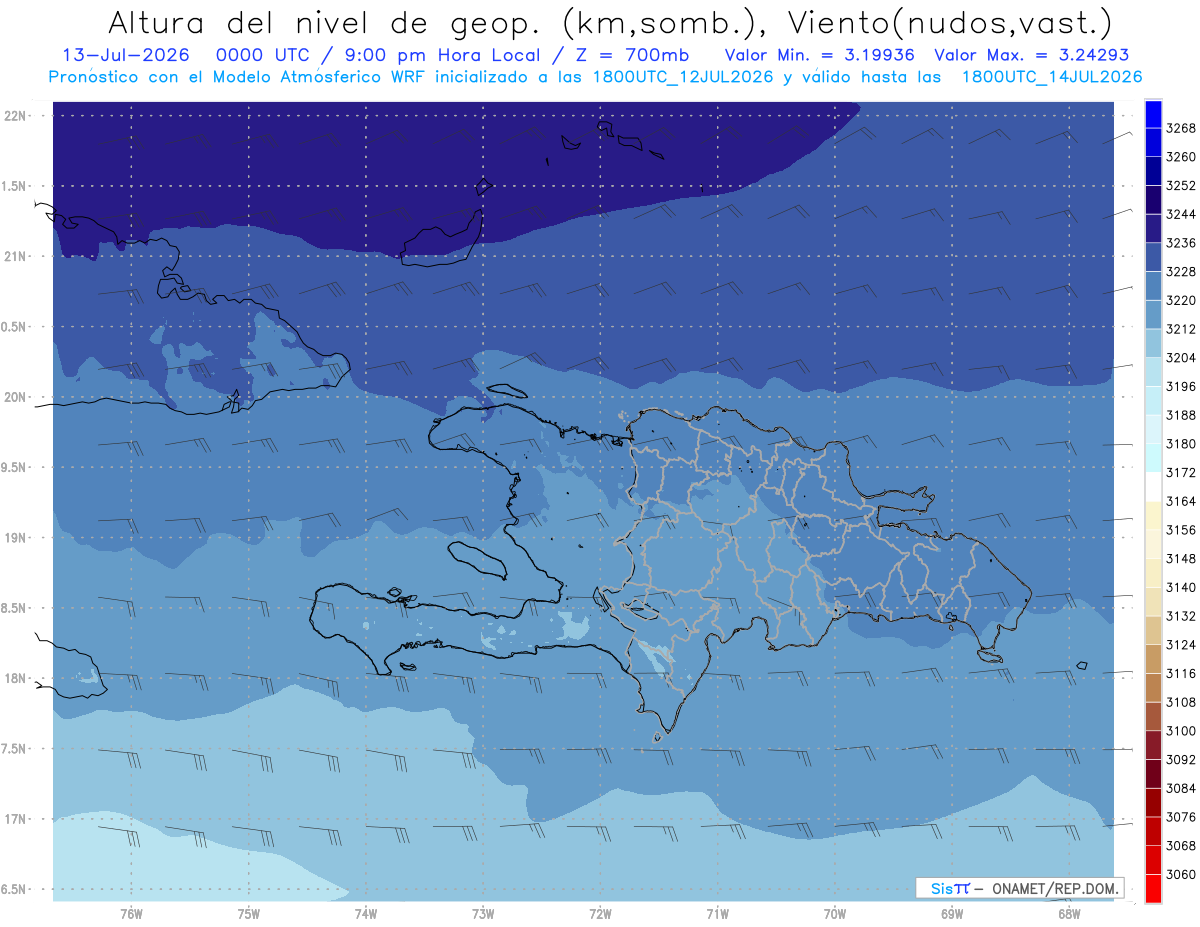Click the colorbar value '3268'
1200x927 pixels.
point(1181,128)
